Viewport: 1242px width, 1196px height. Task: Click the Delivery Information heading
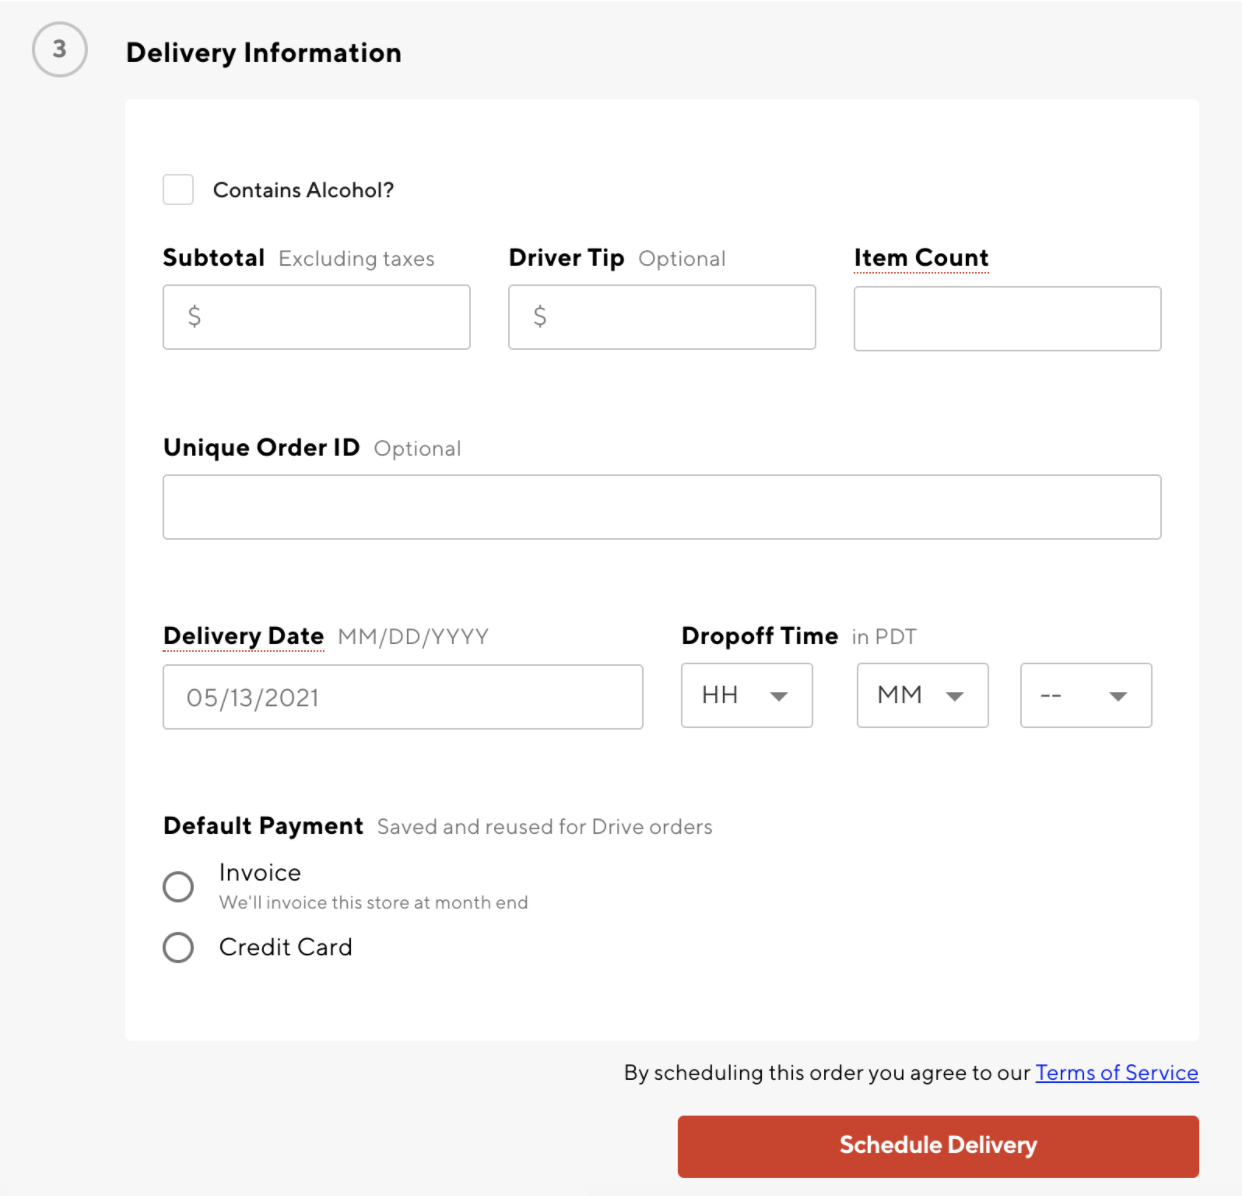coord(263,52)
